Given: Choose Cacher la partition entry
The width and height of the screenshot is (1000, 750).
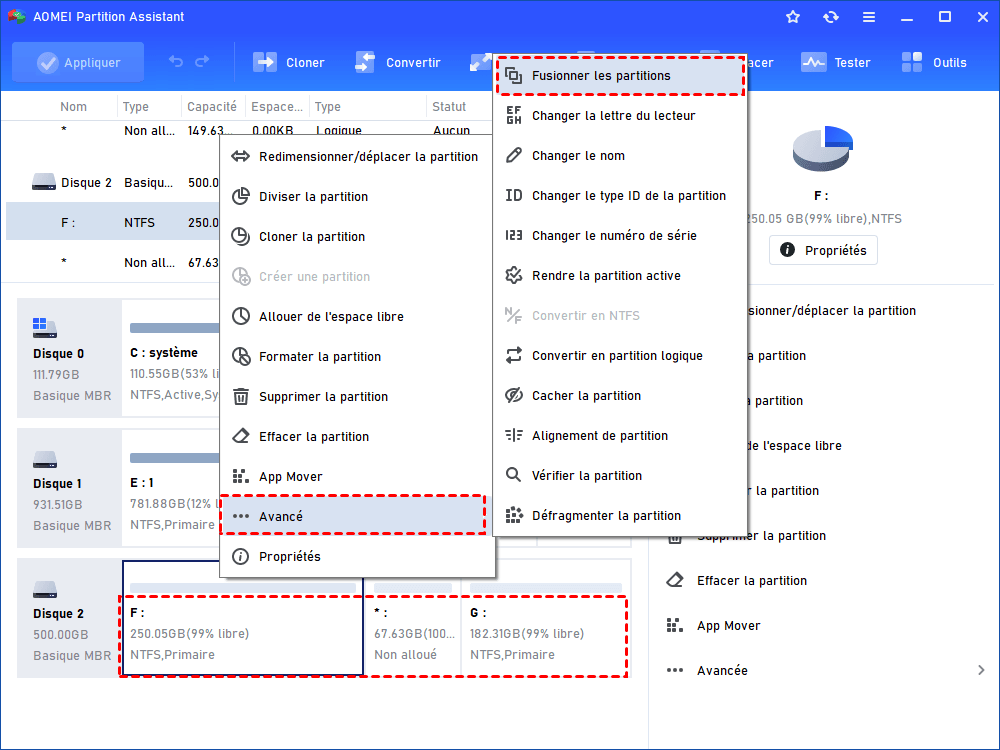Looking at the screenshot, I should (x=586, y=395).
